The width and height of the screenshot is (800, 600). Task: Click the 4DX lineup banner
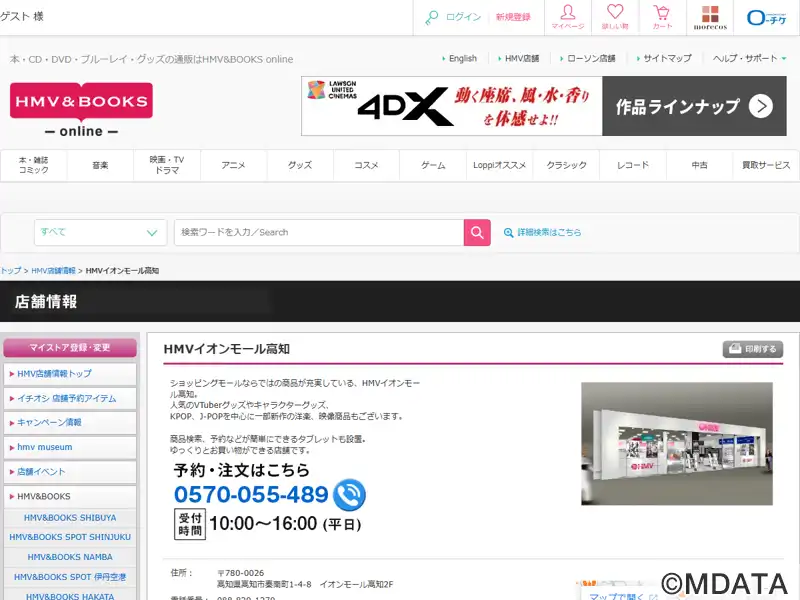tap(550, 106)
